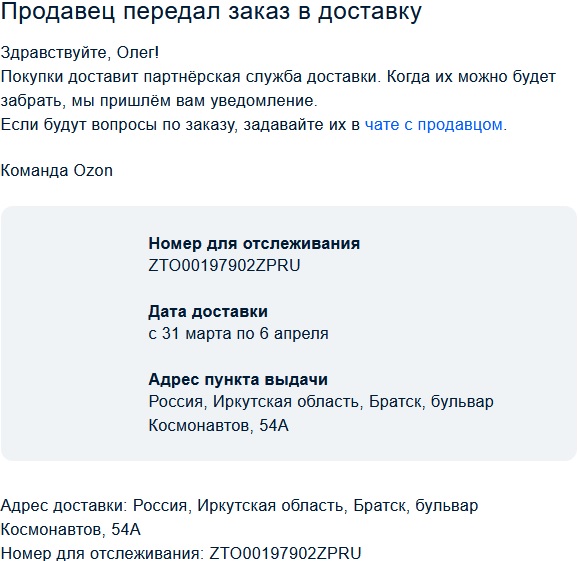
Task: Click 'Космонавтов, 54А' inside the gray card
Action: 219,426
